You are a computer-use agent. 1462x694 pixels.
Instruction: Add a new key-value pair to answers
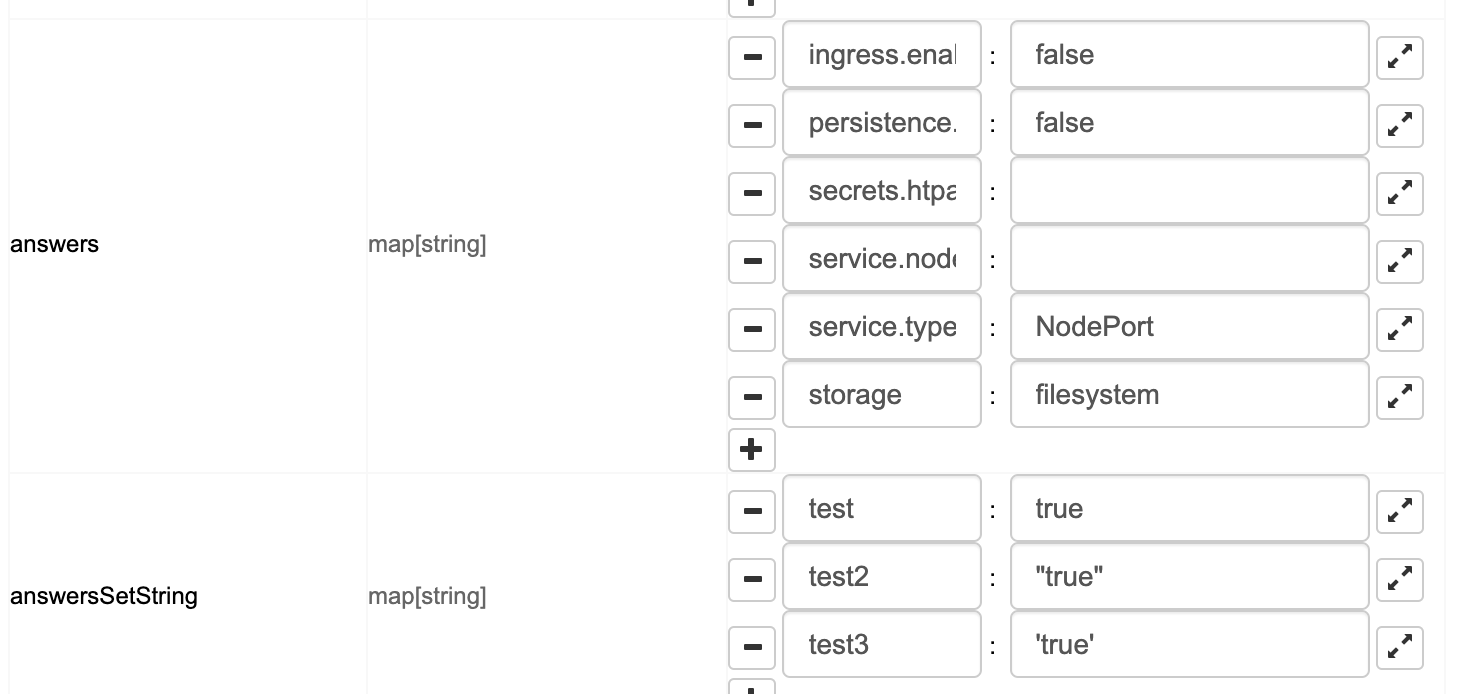tap(751, 450)
